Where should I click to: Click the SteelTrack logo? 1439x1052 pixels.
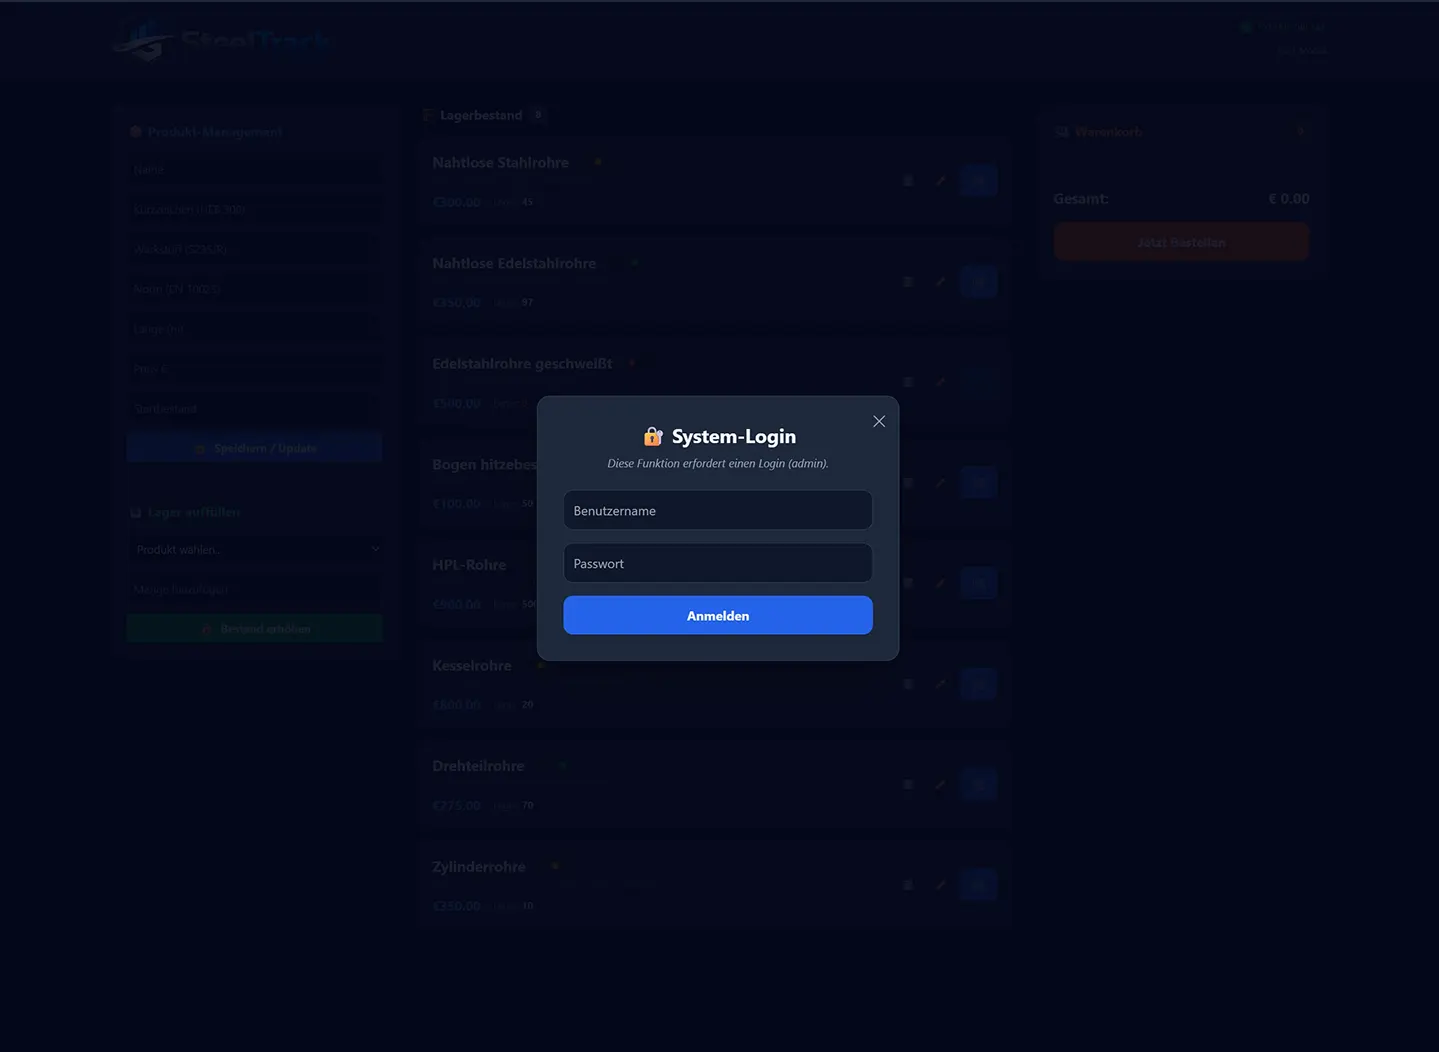(x=222, y=40)
